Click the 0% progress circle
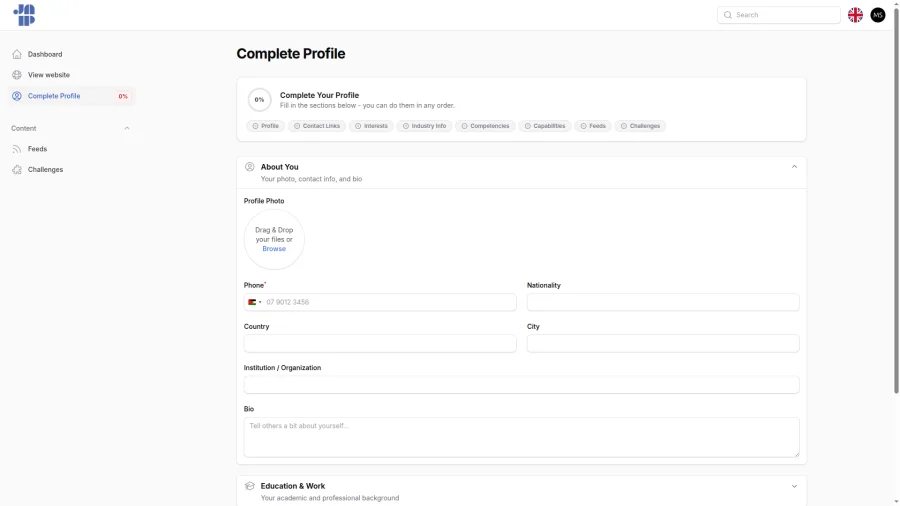Screen dimensions: 900x506 coord(259,100)
